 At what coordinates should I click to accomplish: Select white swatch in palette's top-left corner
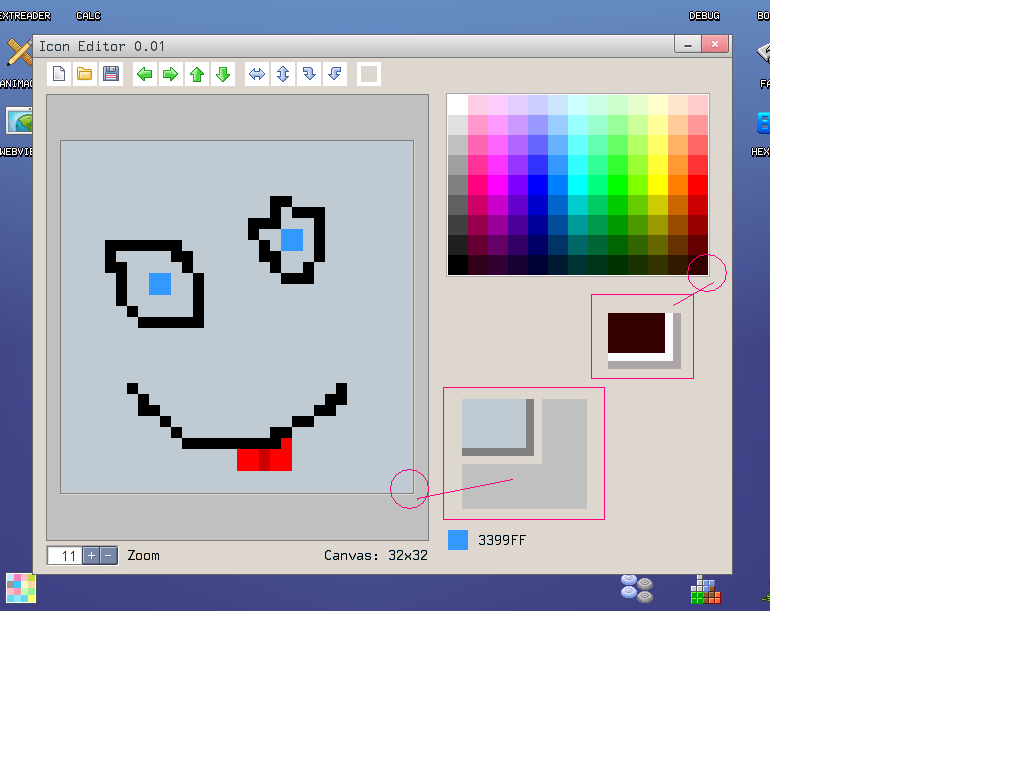point(457,105)
